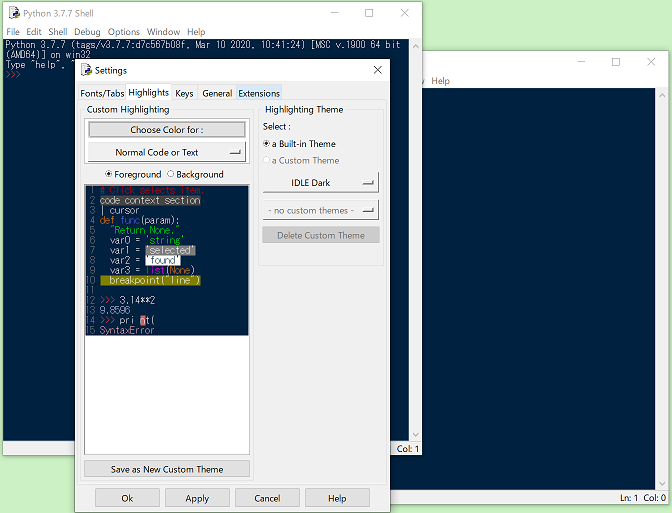Click the SyntaxError sample text
Viewport: 672px width, 513px height.
126,330
